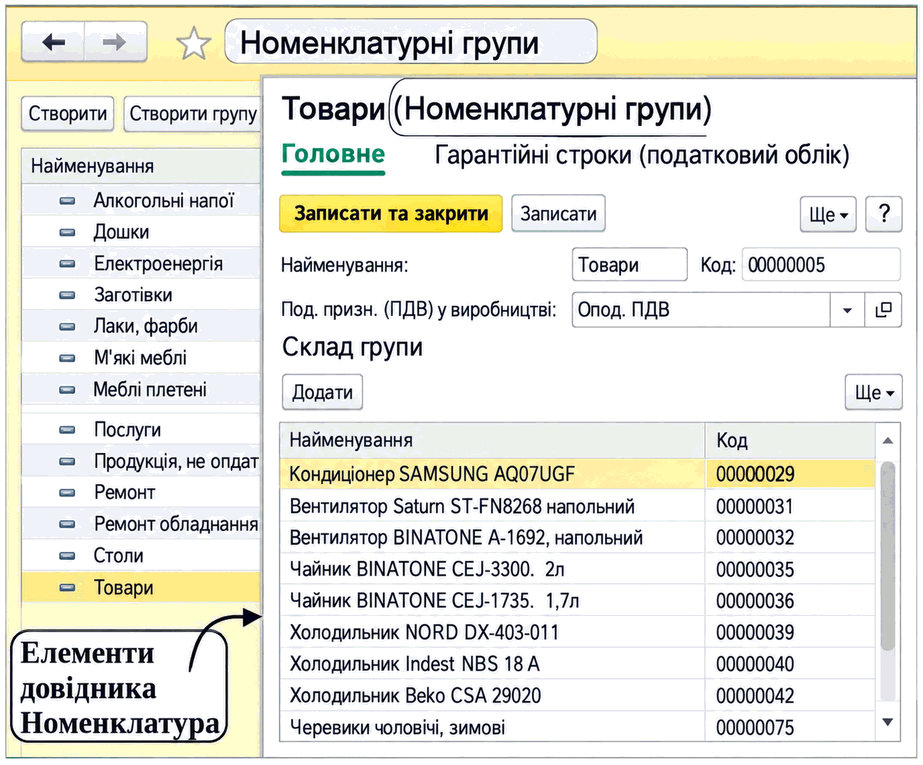The image size is (923, 765).
Task: Click the icon beside М'які меблі
Action: pyautogui.click(x=68, y=358)
